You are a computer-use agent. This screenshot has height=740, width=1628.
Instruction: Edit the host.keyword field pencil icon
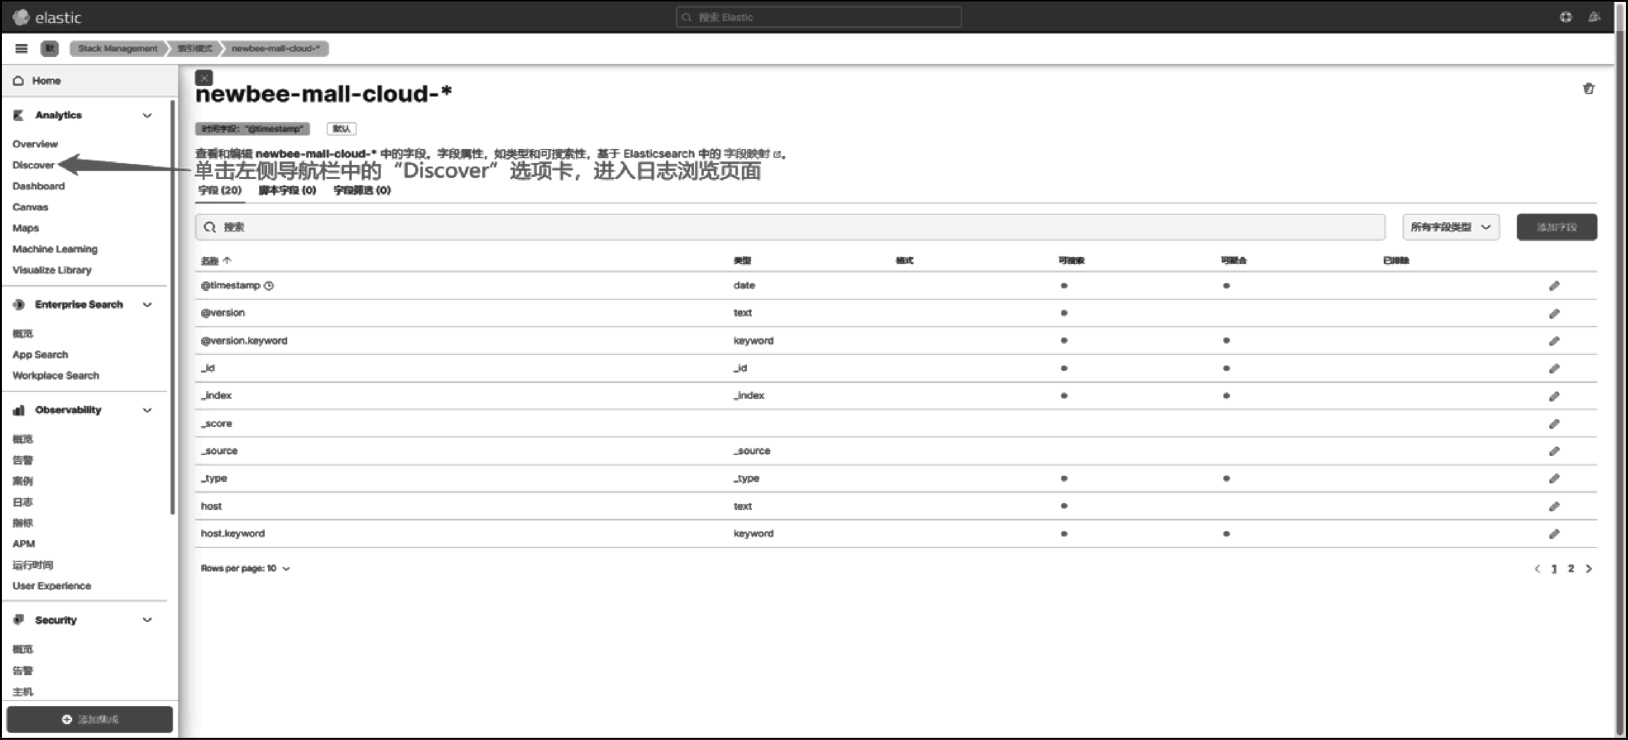point(1554,534)
